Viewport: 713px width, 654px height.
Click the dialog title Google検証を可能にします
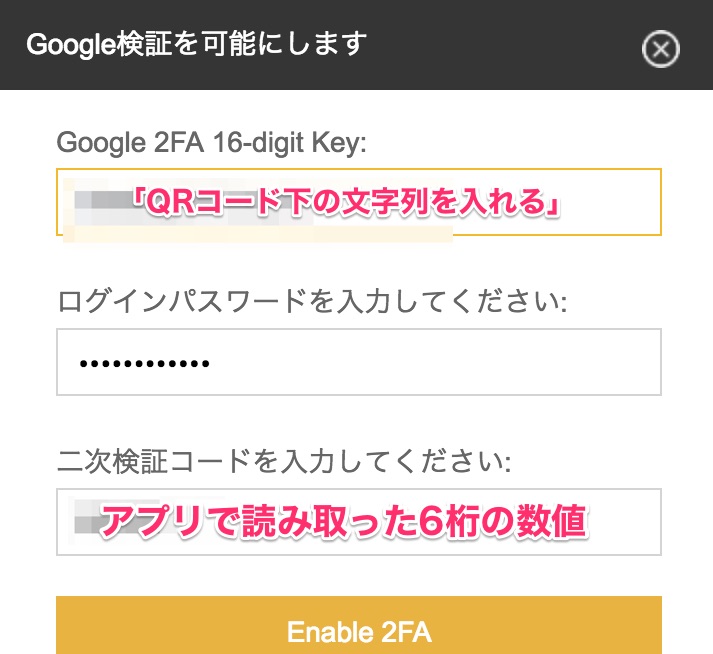click(x=197, y=45)
